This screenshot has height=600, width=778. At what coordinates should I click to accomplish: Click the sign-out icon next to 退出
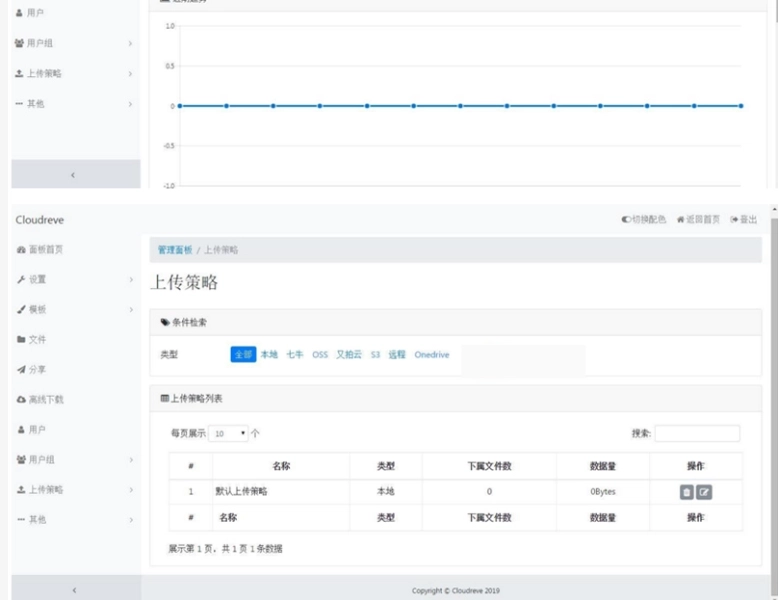pyautogui.click(x=734, y=219)
